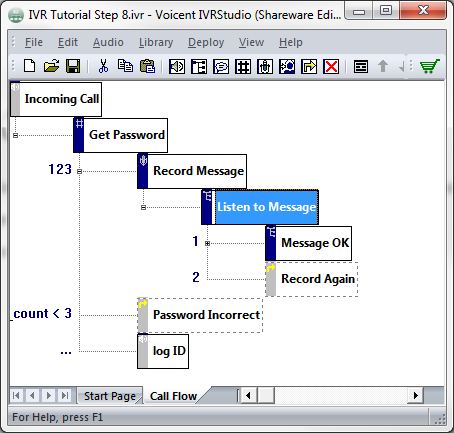454x433 pixels.
Task: Click the horizontal scrollbar right arrow
Action: (x=415, y=396)
